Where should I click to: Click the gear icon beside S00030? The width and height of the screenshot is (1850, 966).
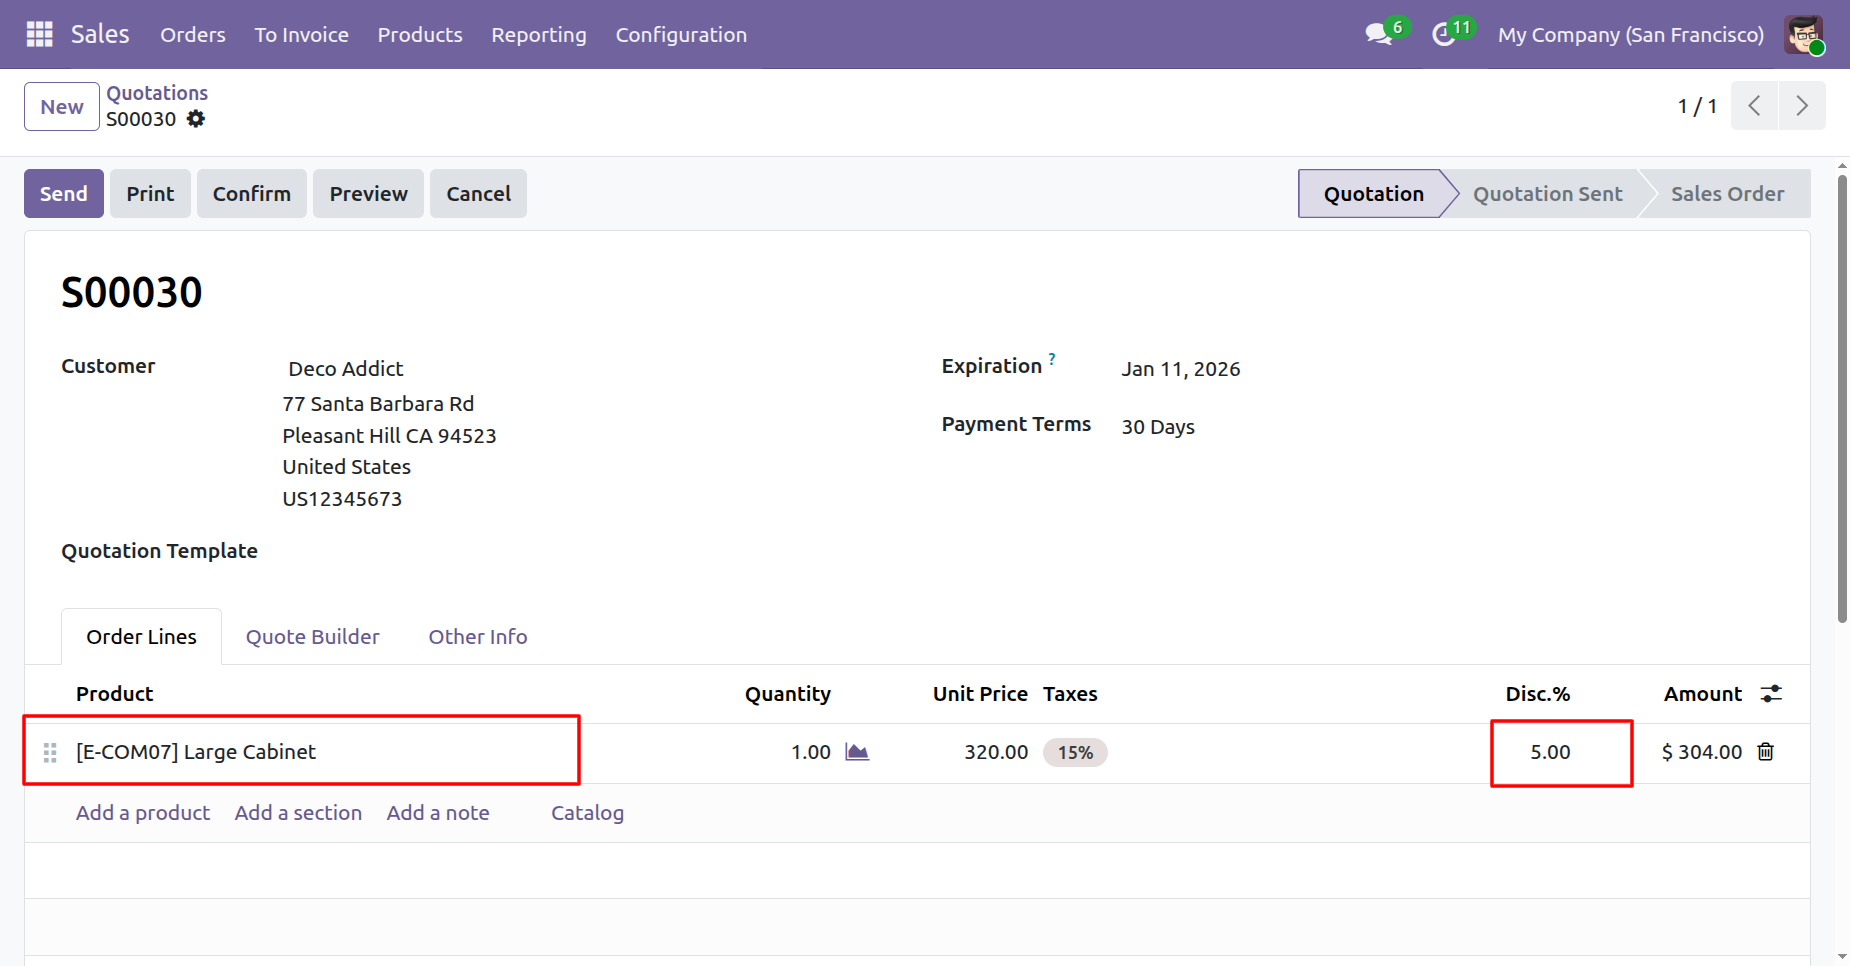coord(196,119)
